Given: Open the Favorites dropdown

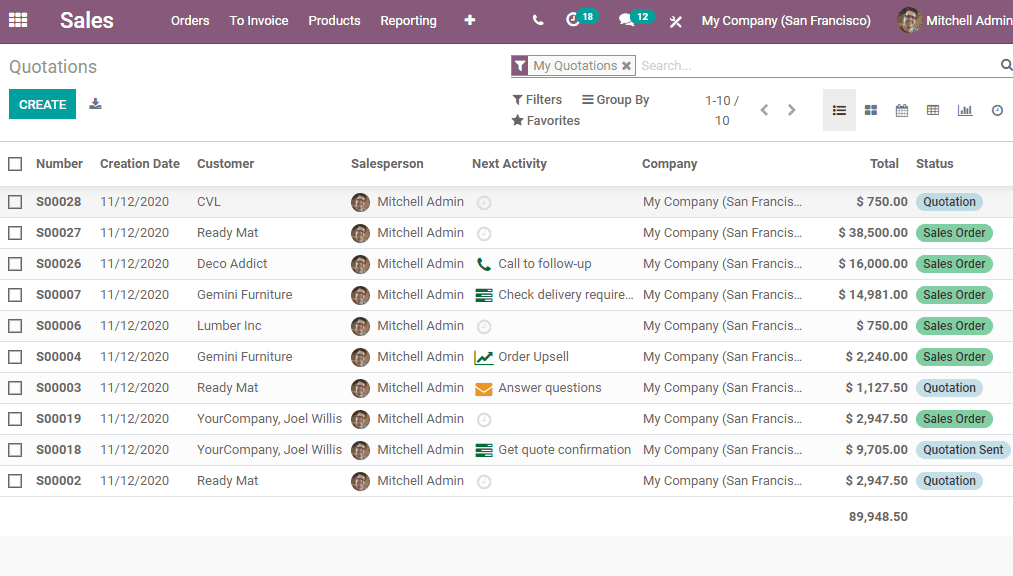Looking at the screenshot, I should [545, 120].
